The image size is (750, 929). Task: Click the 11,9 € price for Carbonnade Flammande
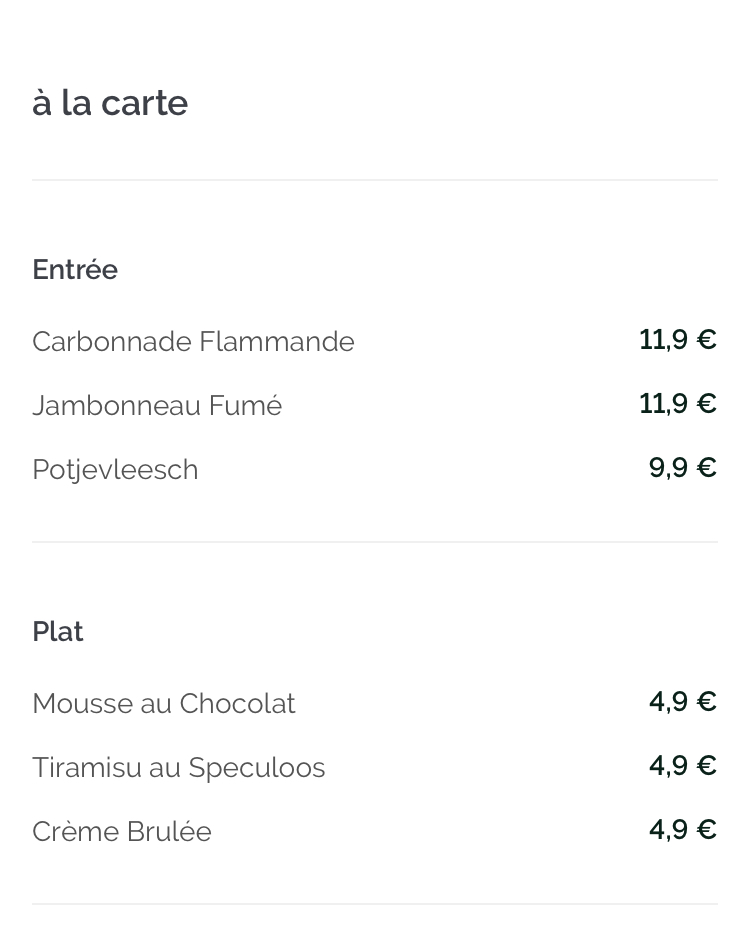(678, 340)
